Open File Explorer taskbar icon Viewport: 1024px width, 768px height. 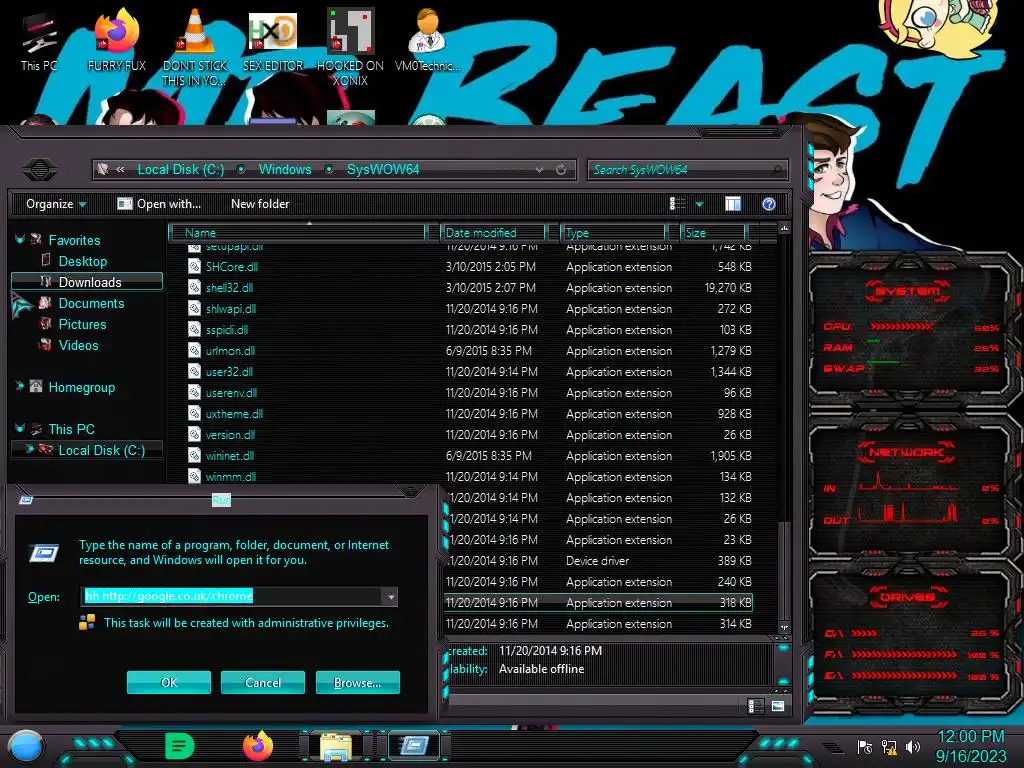pyautogui.click(x=336, y=746)
